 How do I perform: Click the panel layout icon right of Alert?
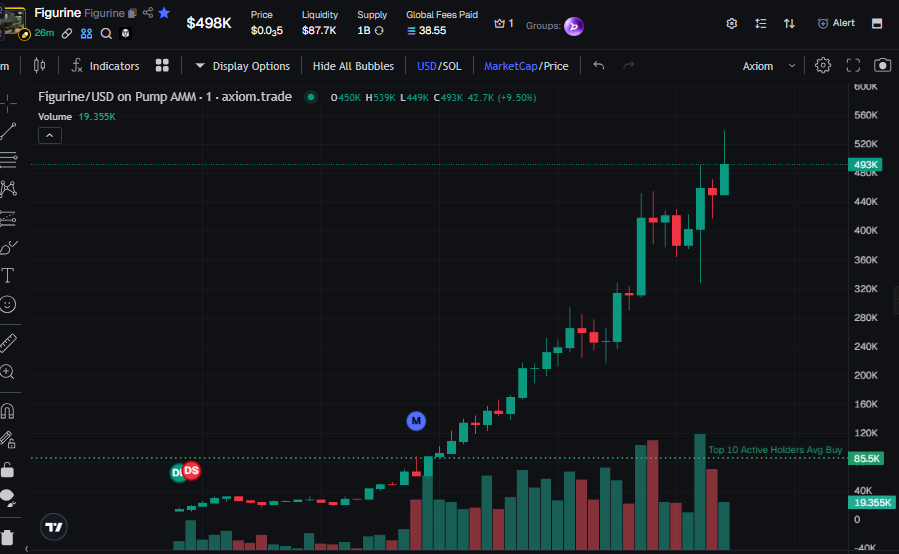(877, 24)
